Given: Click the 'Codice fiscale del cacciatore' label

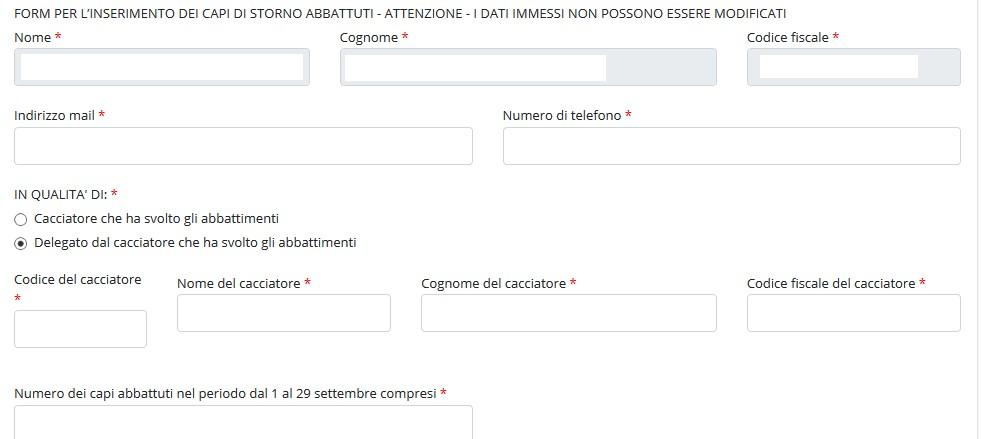Looking at the screenshot, I should [831, 284].
